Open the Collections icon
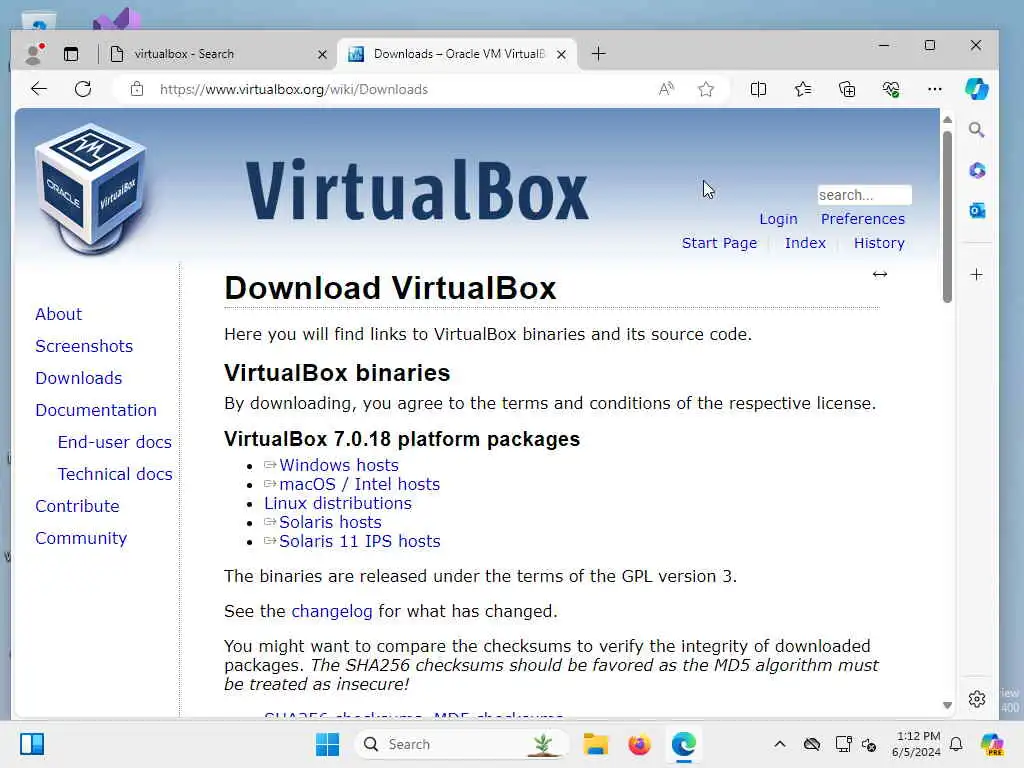1024x768 pixels. coord(847,89)
